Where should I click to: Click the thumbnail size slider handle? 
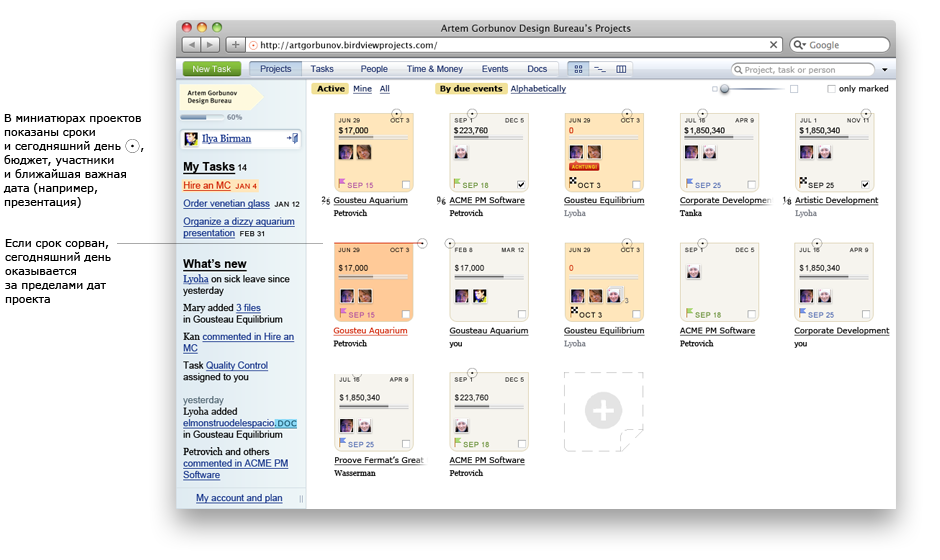coord(724,89)
